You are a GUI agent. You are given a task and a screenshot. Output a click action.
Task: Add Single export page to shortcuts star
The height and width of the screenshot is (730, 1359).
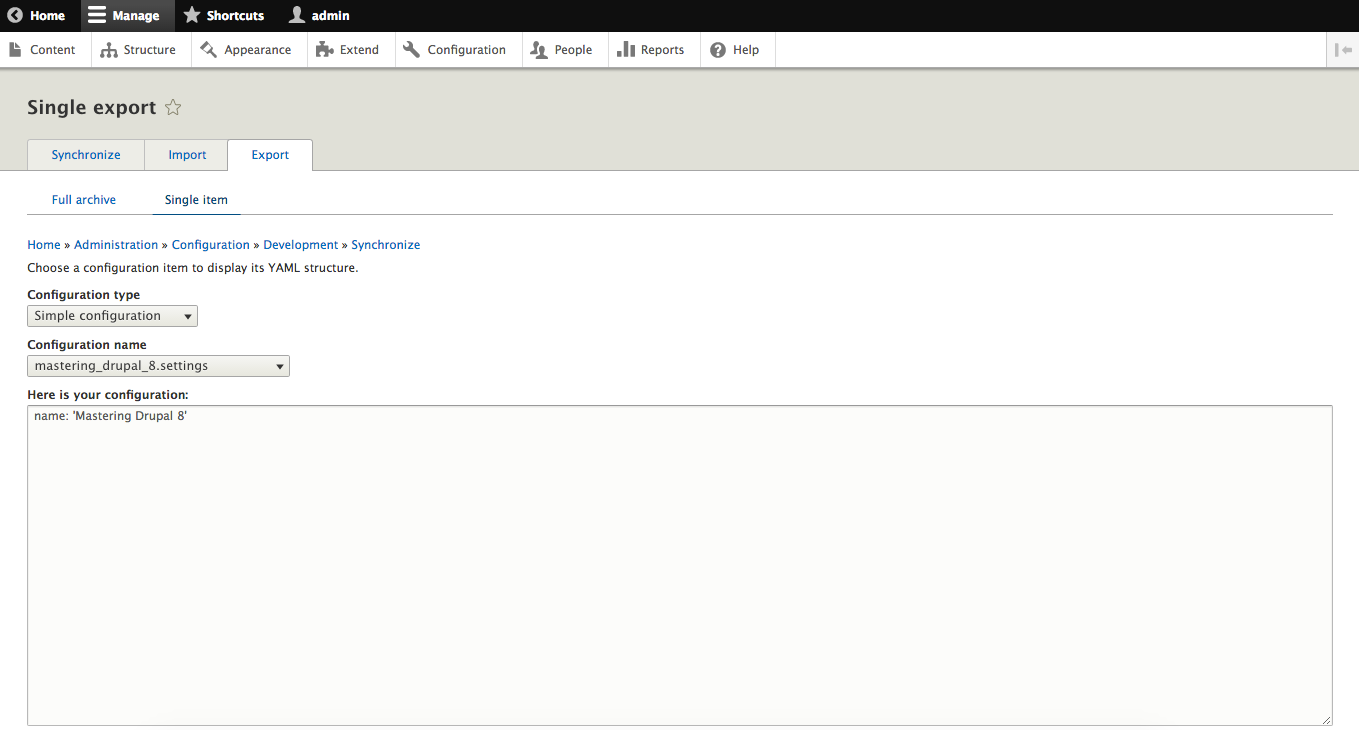(173, 107)
